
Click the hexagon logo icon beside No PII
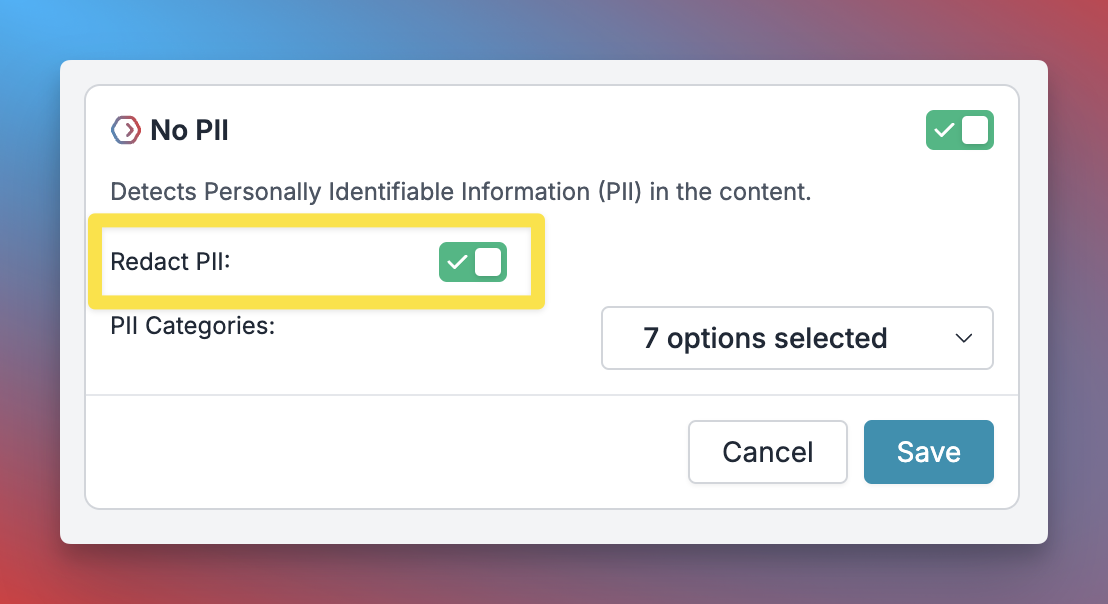(x=126, y=131)
